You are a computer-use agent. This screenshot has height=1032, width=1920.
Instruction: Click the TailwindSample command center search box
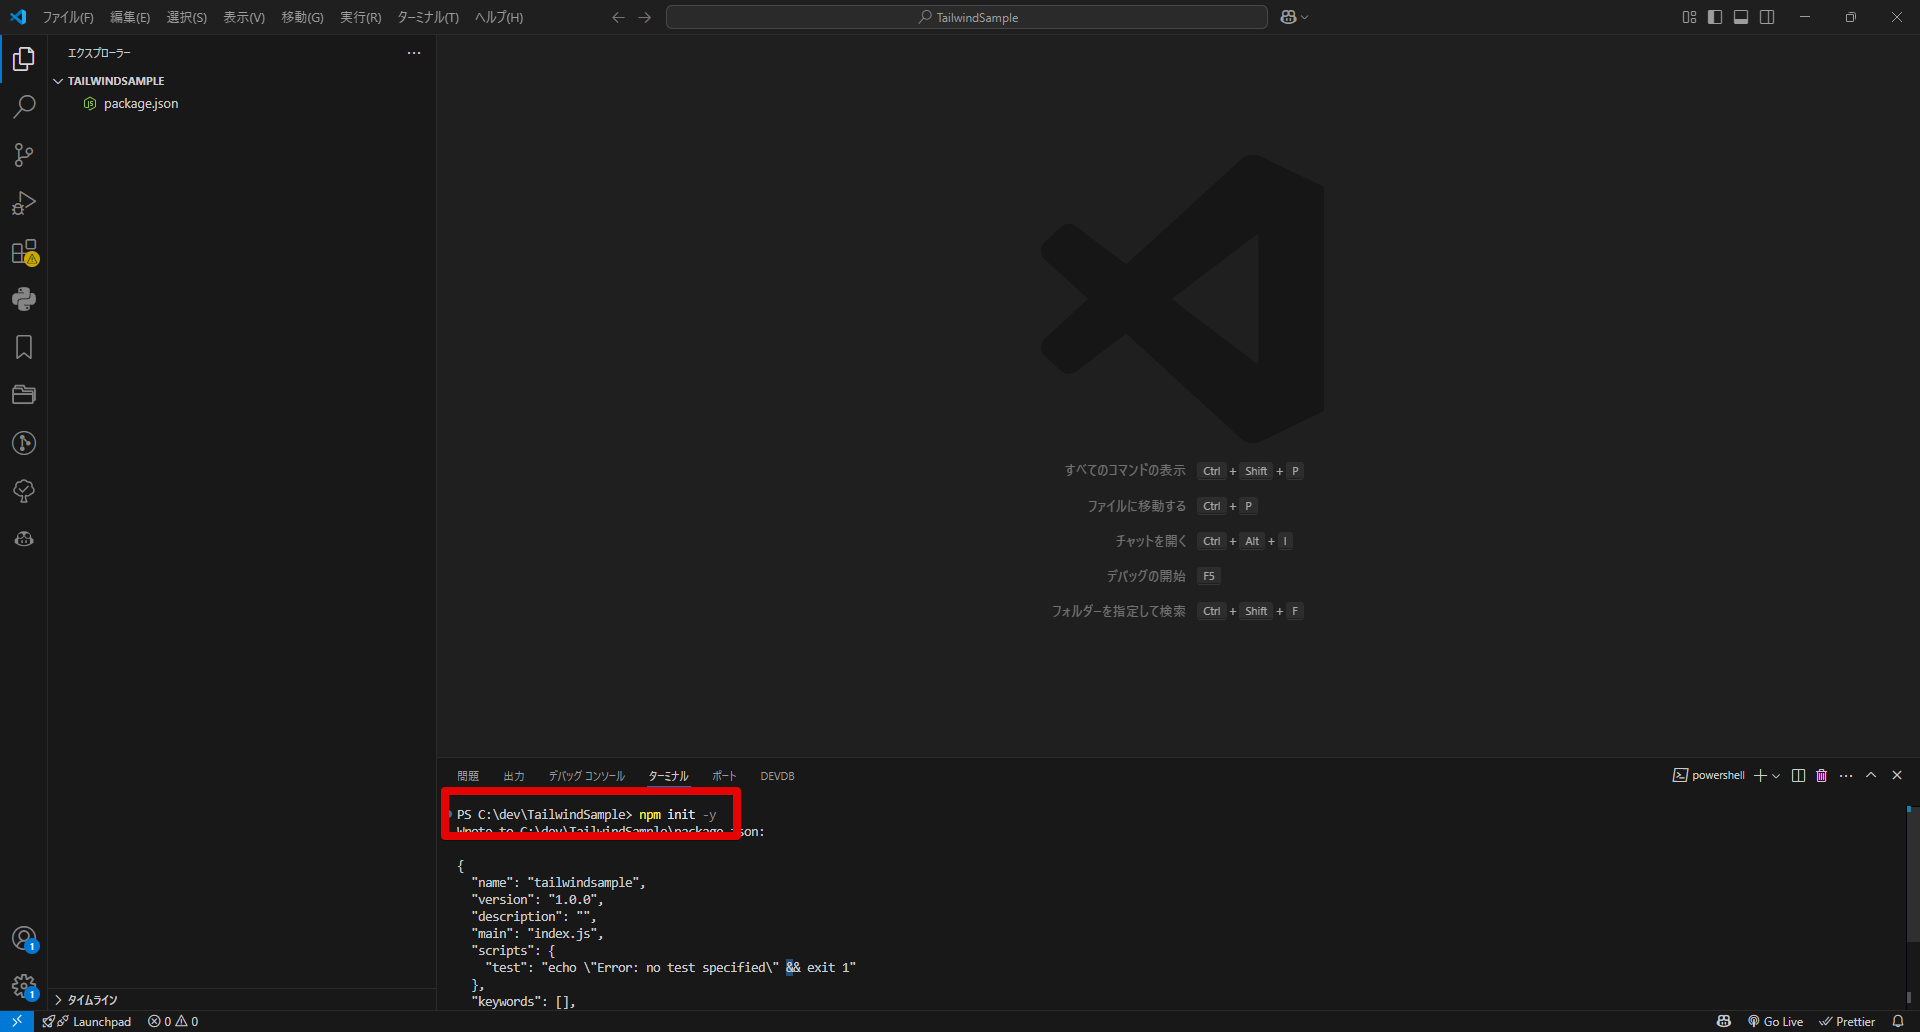click(967, 17)
